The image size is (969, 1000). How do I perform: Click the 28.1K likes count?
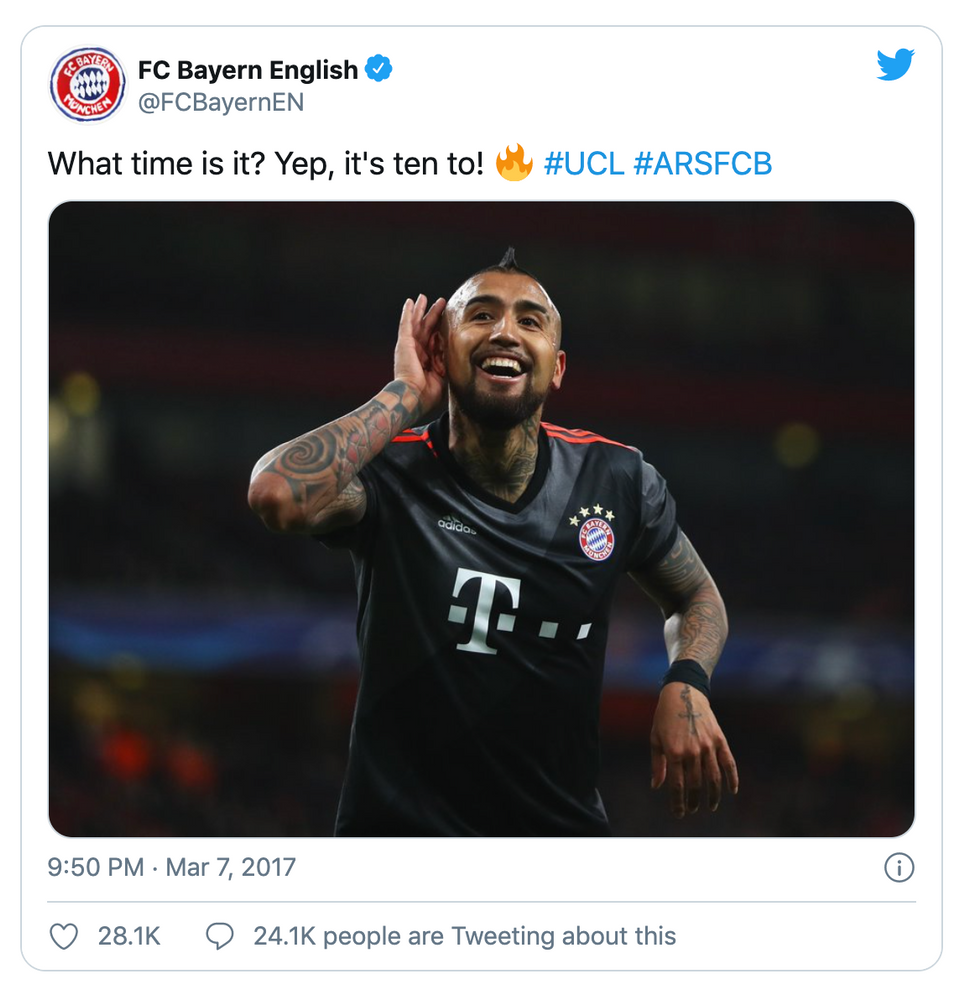129,936
